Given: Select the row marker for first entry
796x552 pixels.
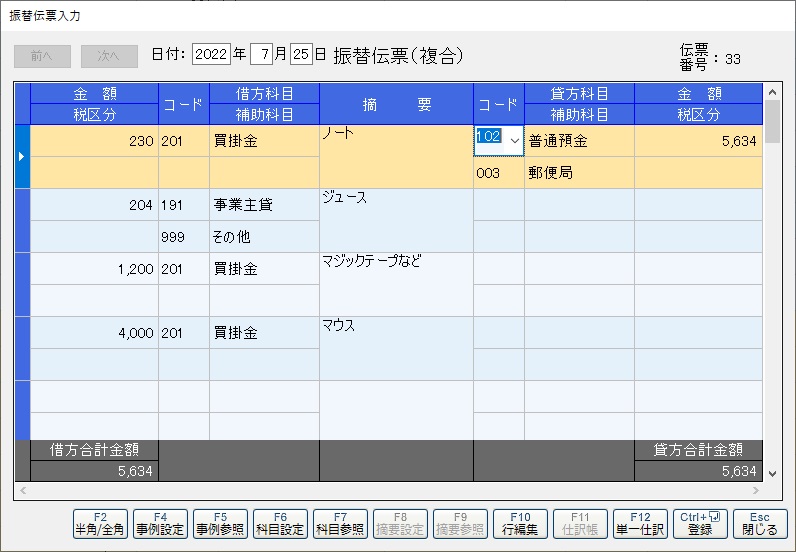Looking at the screenshot, I should pos(22,156).
